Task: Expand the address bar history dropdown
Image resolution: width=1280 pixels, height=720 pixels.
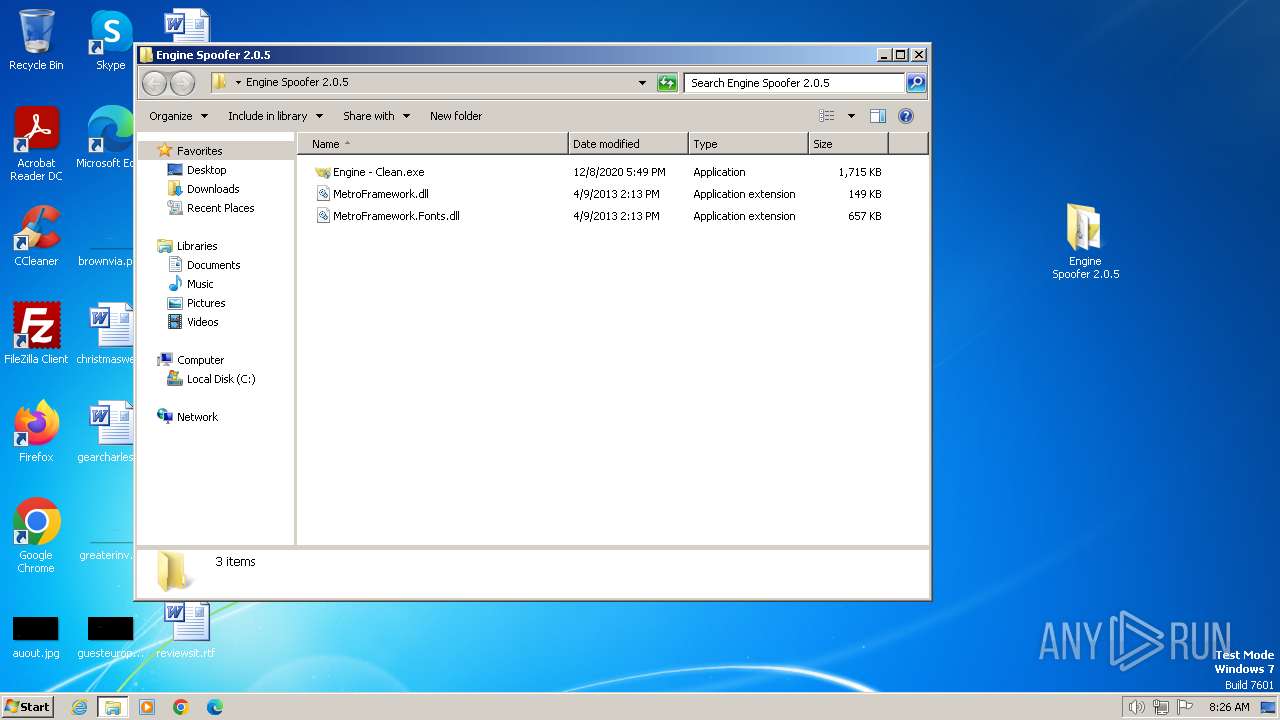Action: (642, 83)
